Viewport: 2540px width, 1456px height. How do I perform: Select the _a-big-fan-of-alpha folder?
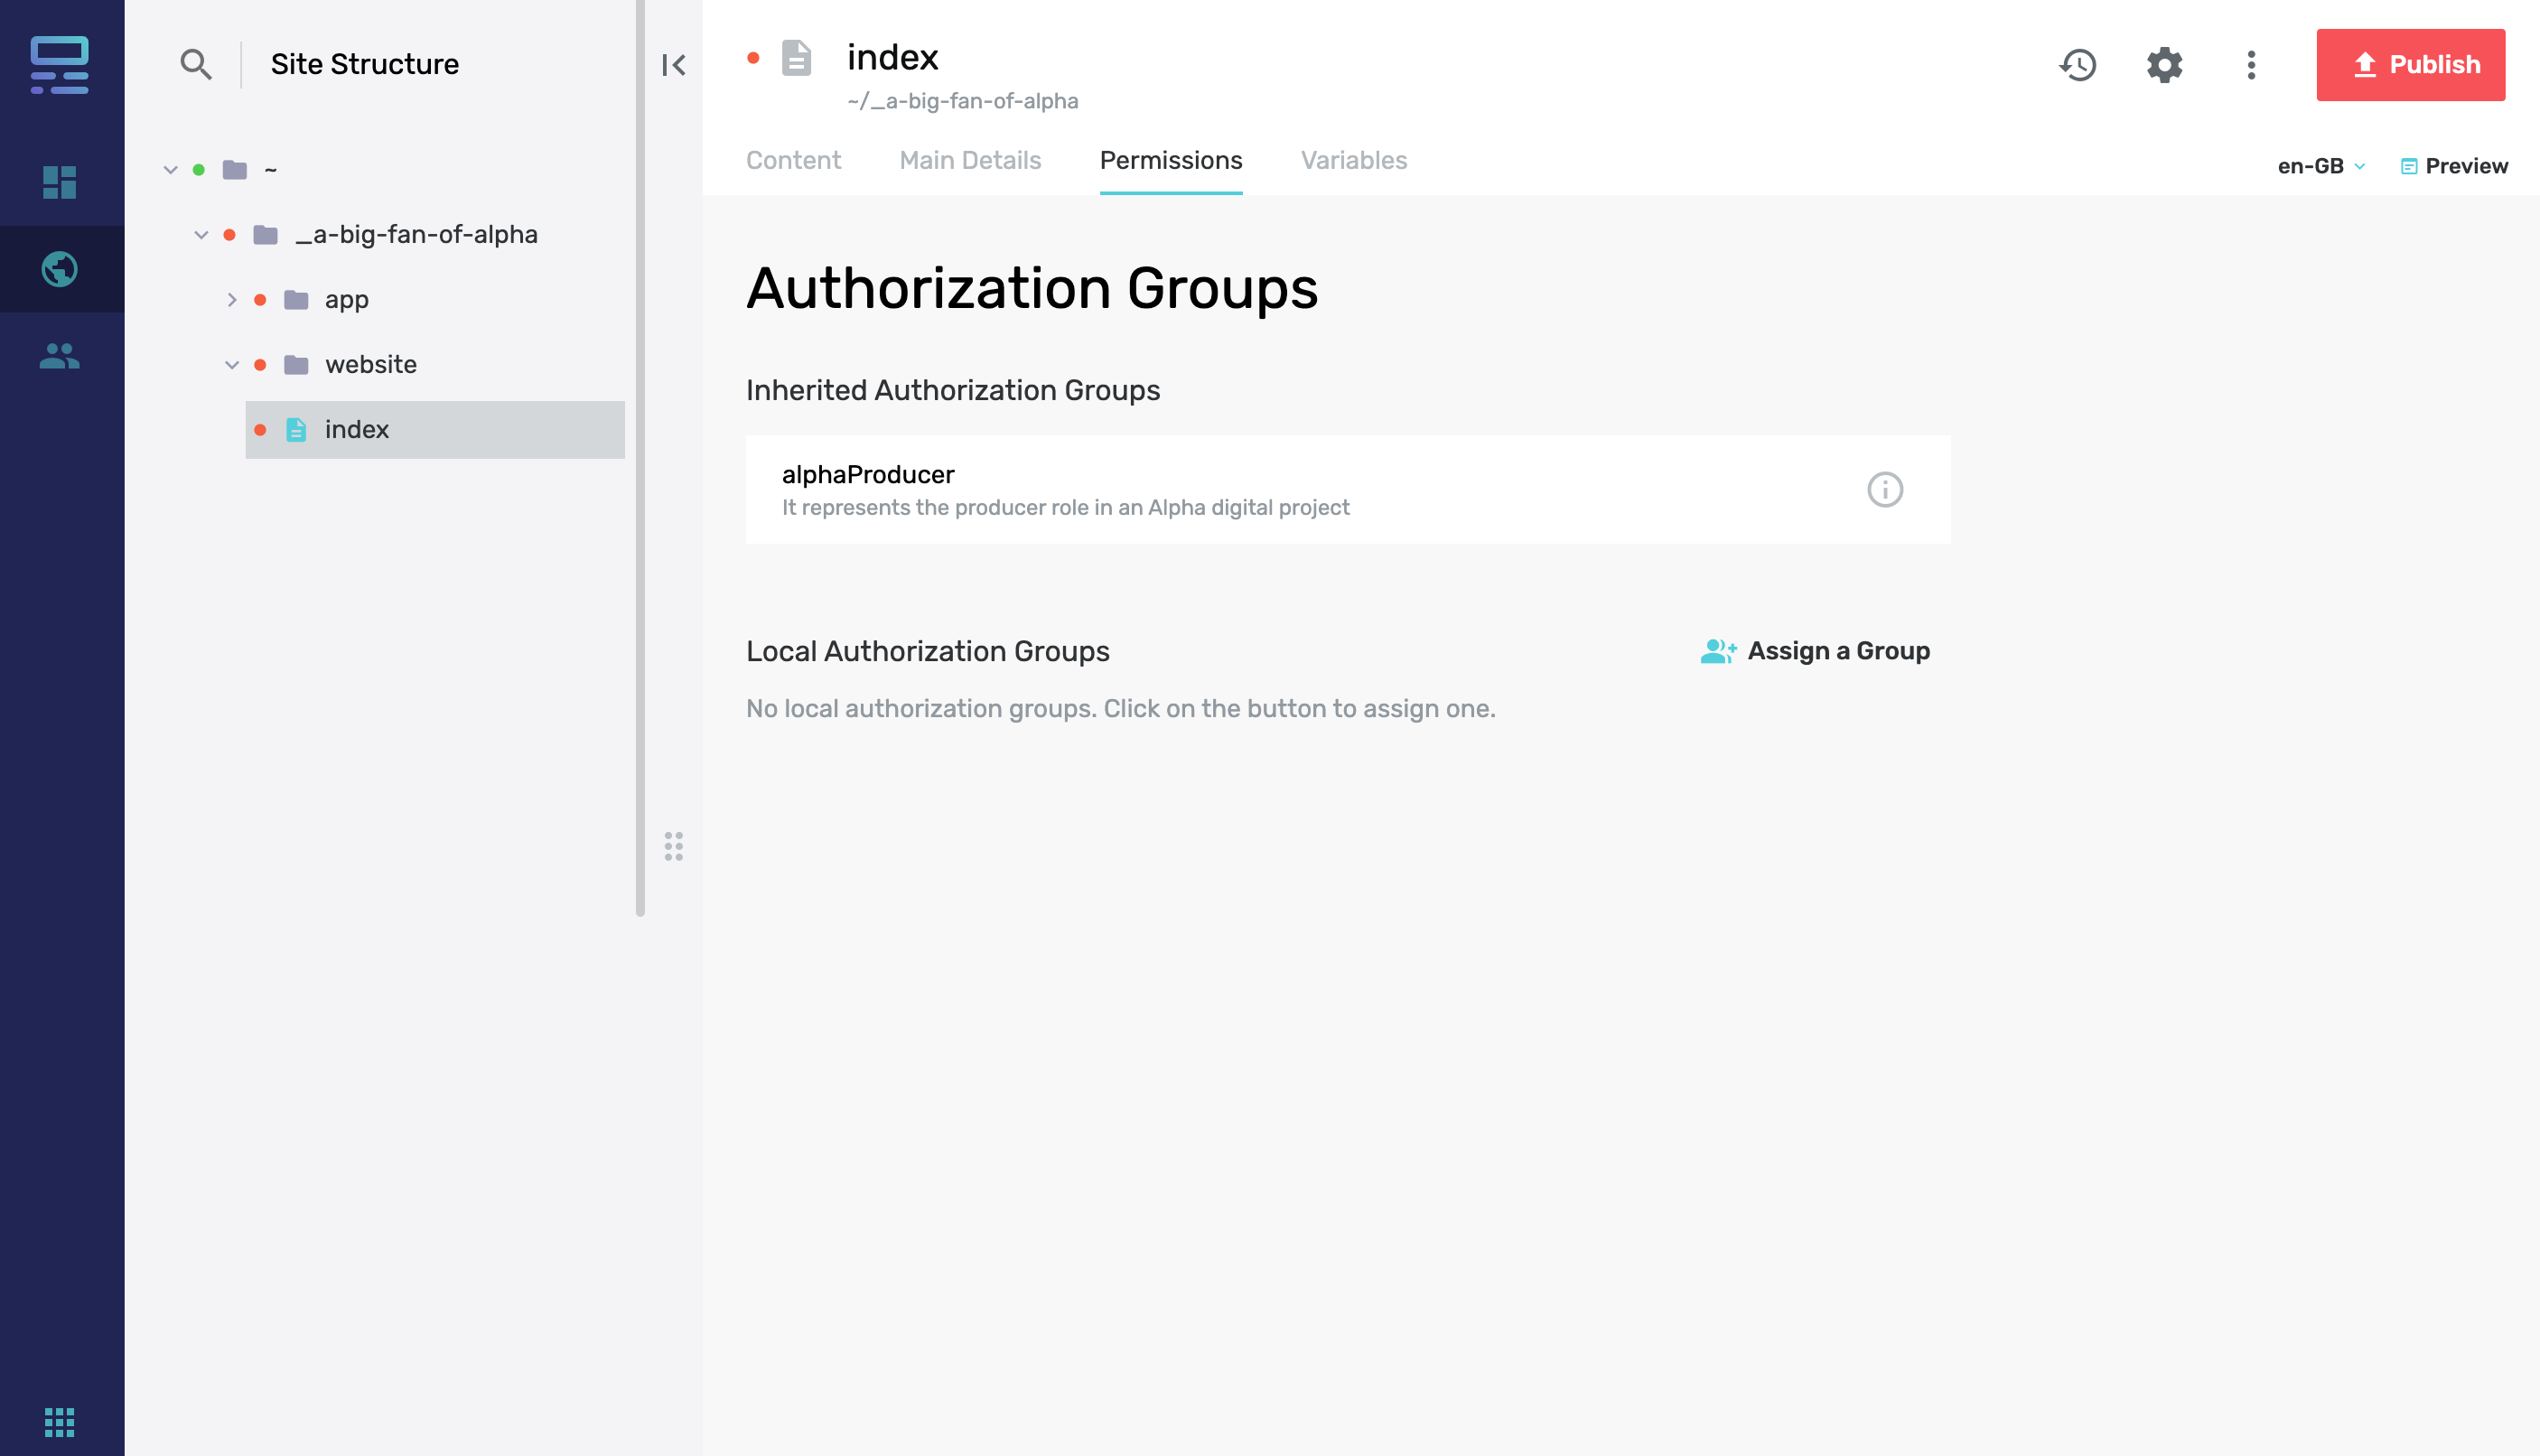coord(396,235)
